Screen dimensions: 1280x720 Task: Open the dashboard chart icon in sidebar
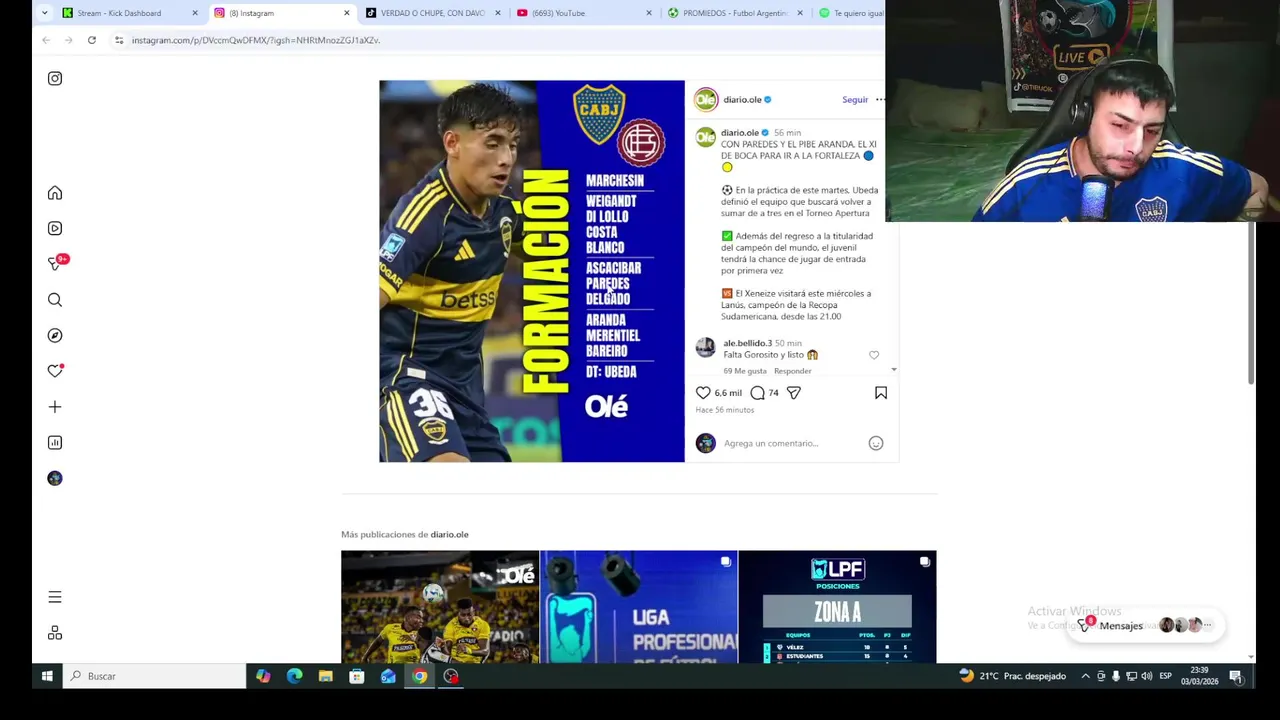pyautogui.click(x=55, y=442)
